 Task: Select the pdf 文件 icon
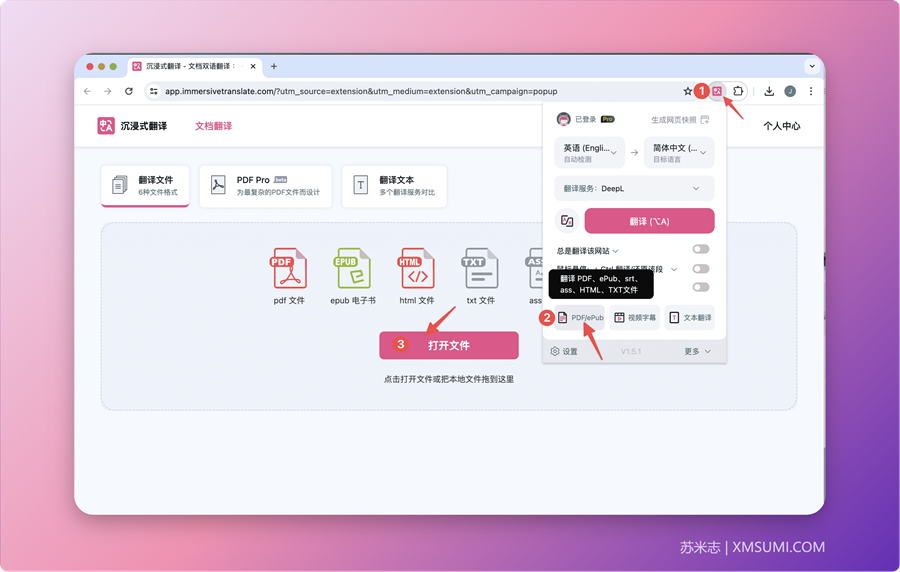(x=289, y=269)
